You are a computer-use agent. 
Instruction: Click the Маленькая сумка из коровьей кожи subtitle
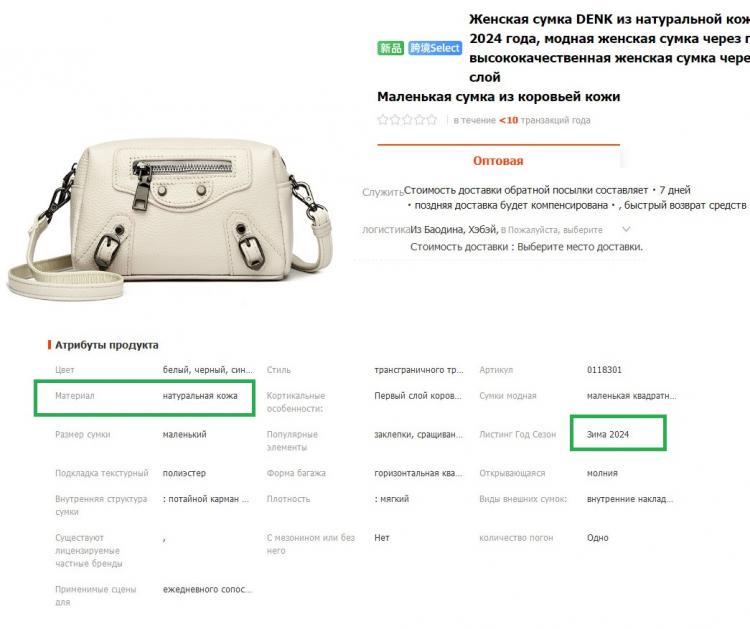(498, 97)
